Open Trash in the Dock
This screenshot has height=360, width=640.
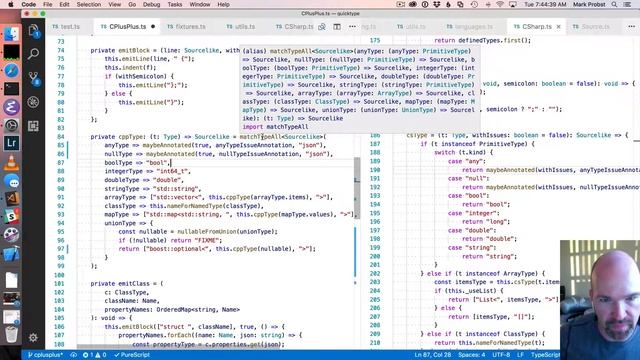click(x=11, y=334)
